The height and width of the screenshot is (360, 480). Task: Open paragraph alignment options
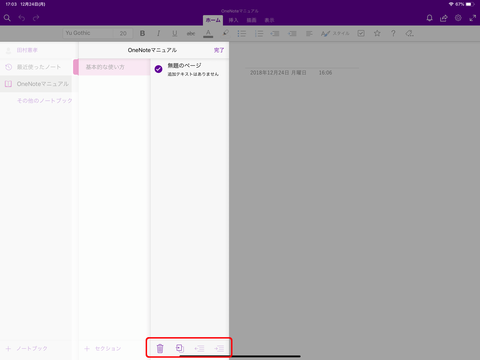(x=309, y=33)
